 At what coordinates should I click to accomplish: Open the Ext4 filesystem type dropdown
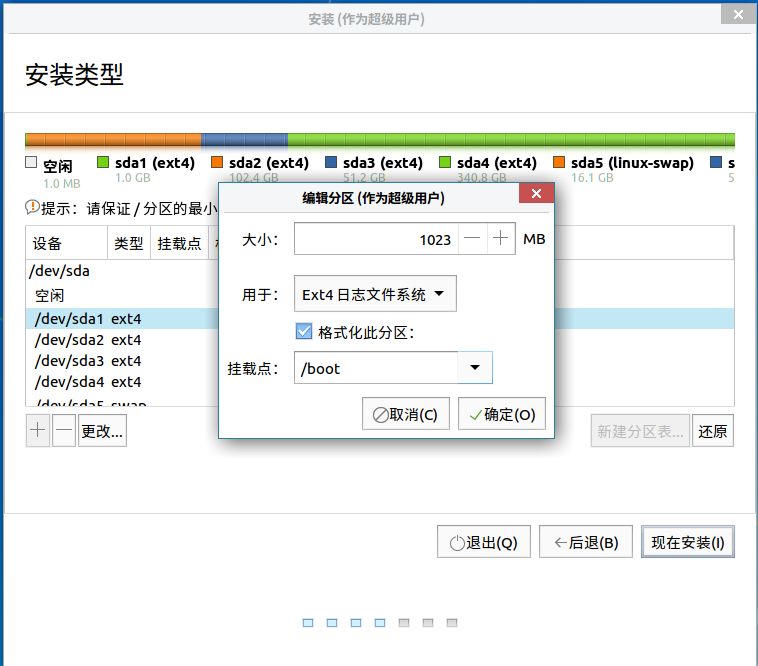[x=375, y=294]
